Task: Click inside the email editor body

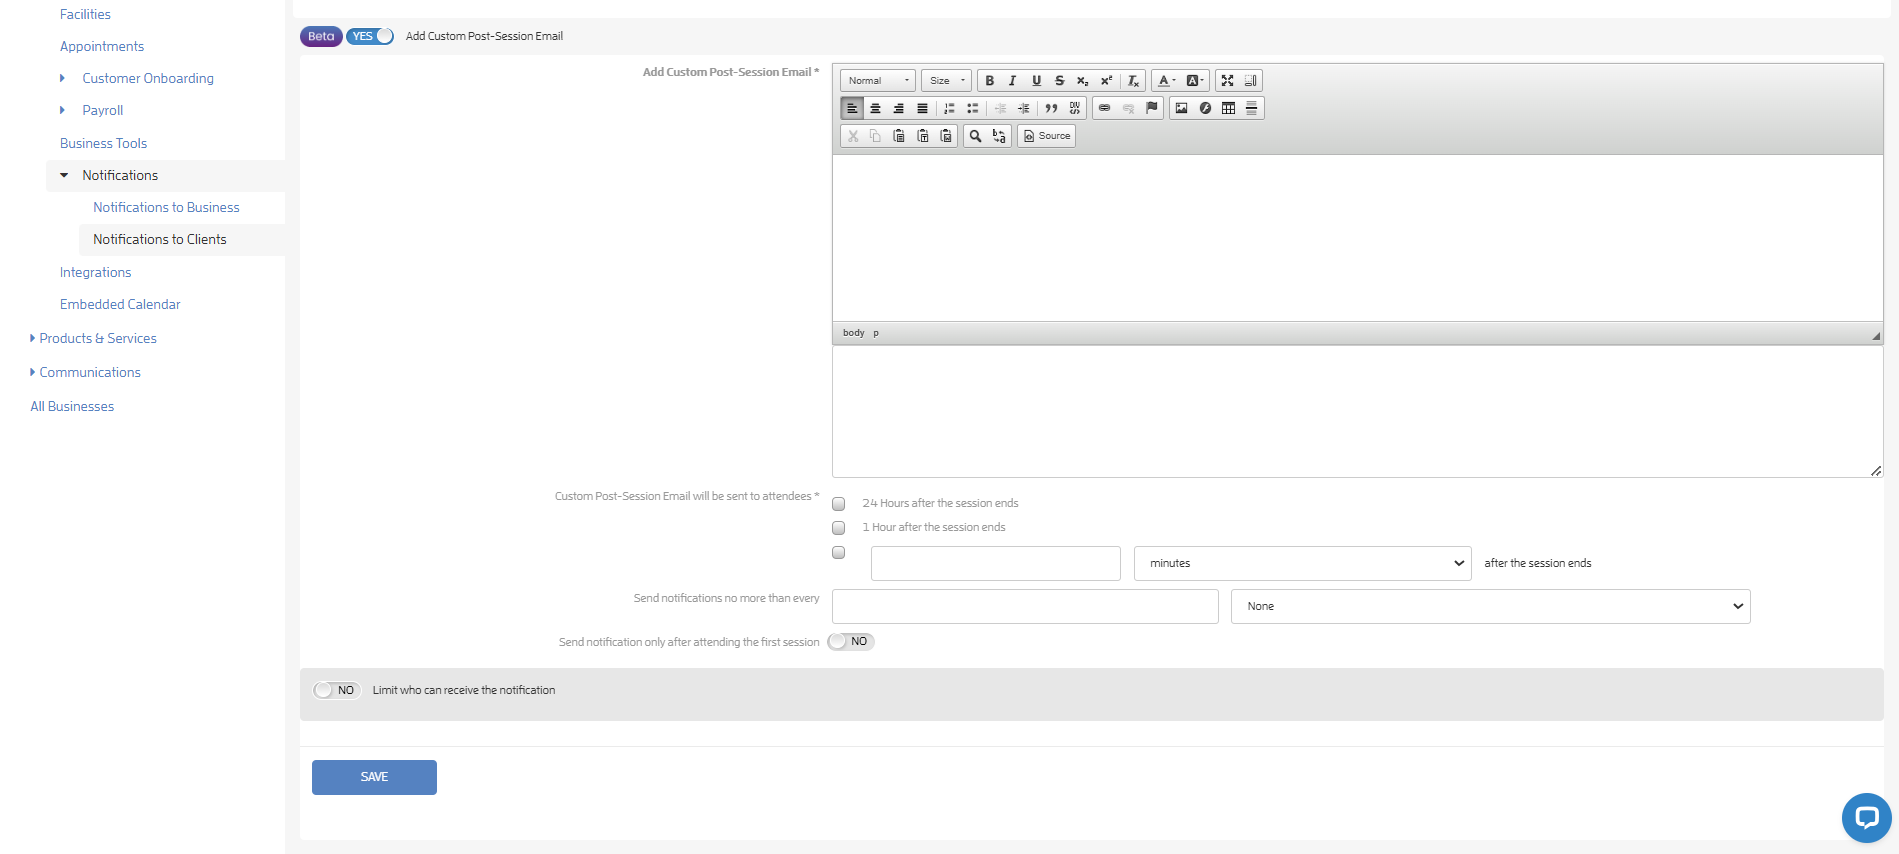Action: 1357,238
